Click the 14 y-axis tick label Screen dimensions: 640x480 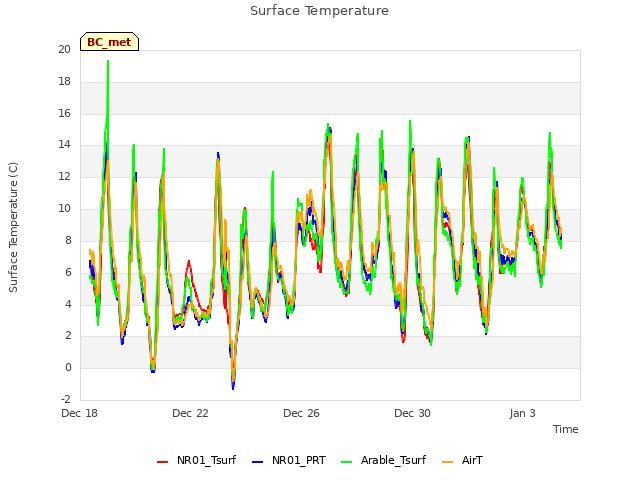click(64, 144)
